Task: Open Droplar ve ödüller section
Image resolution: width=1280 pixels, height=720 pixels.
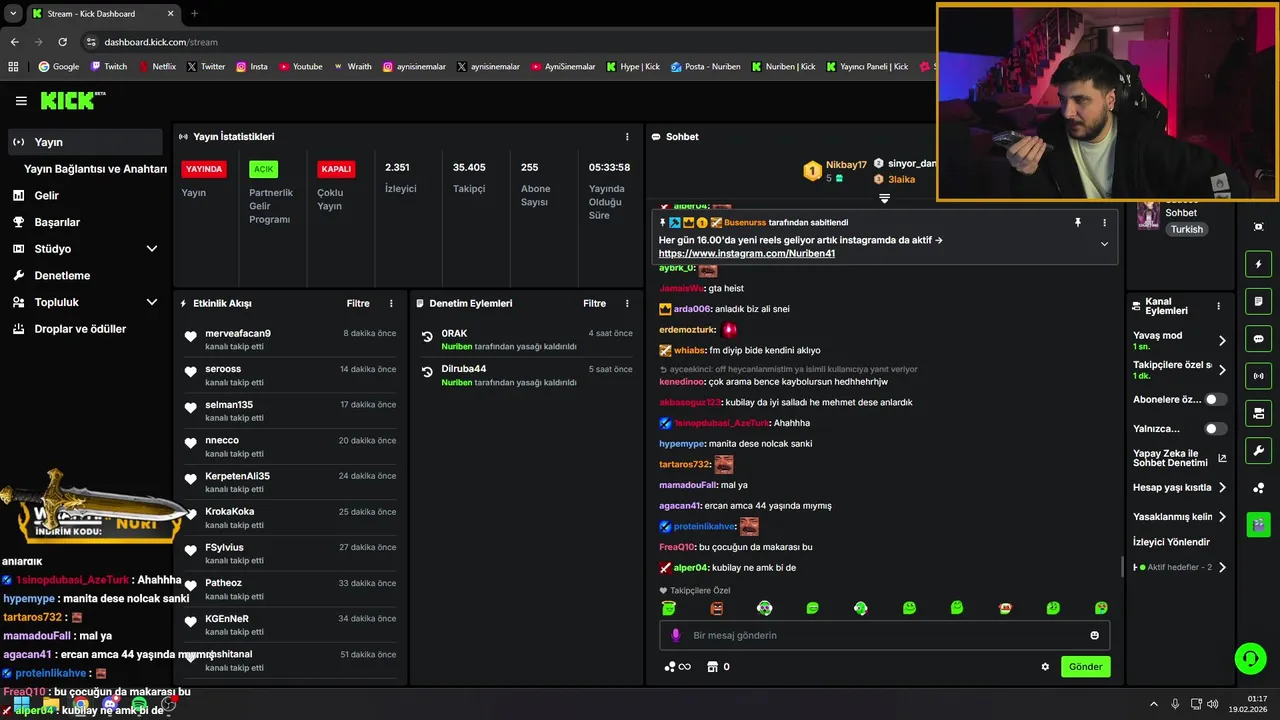Action: coord(80,329)
